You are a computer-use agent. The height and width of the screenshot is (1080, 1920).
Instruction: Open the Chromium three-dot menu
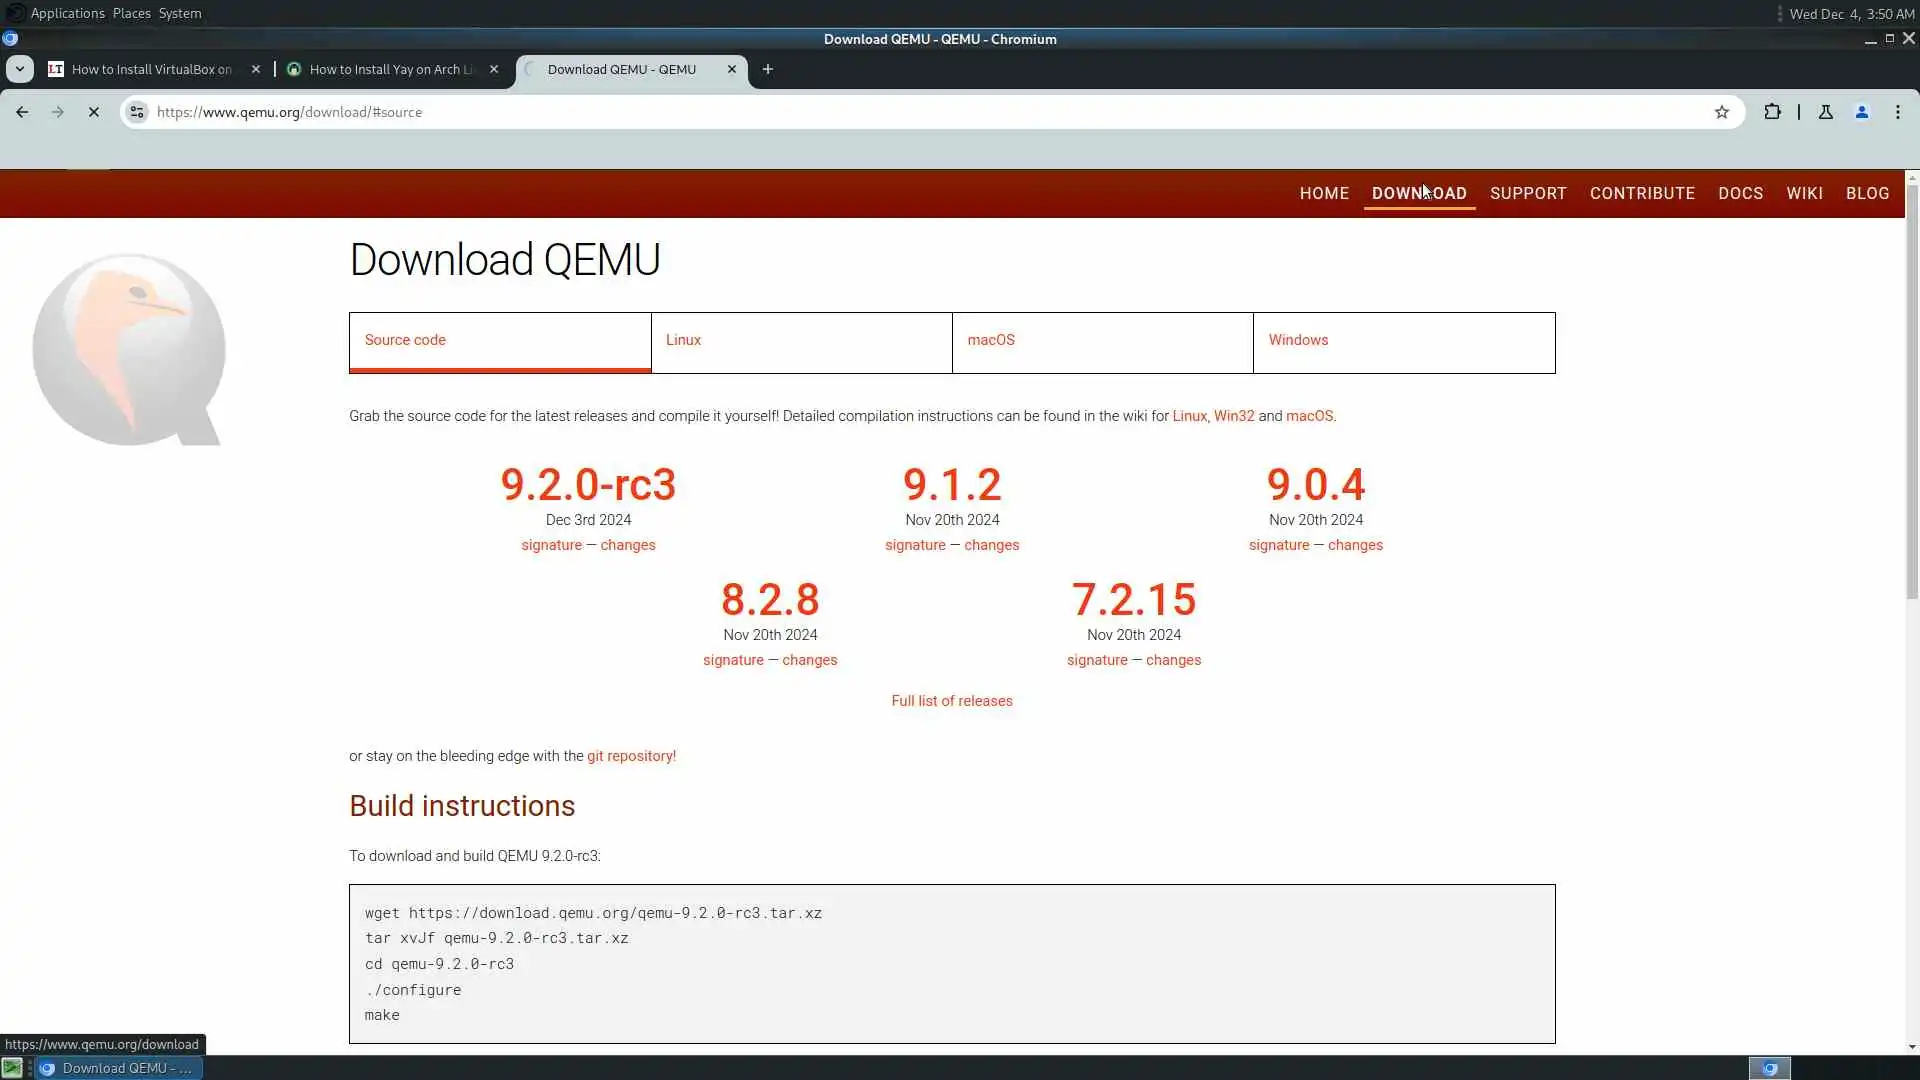coord(1897,112)
